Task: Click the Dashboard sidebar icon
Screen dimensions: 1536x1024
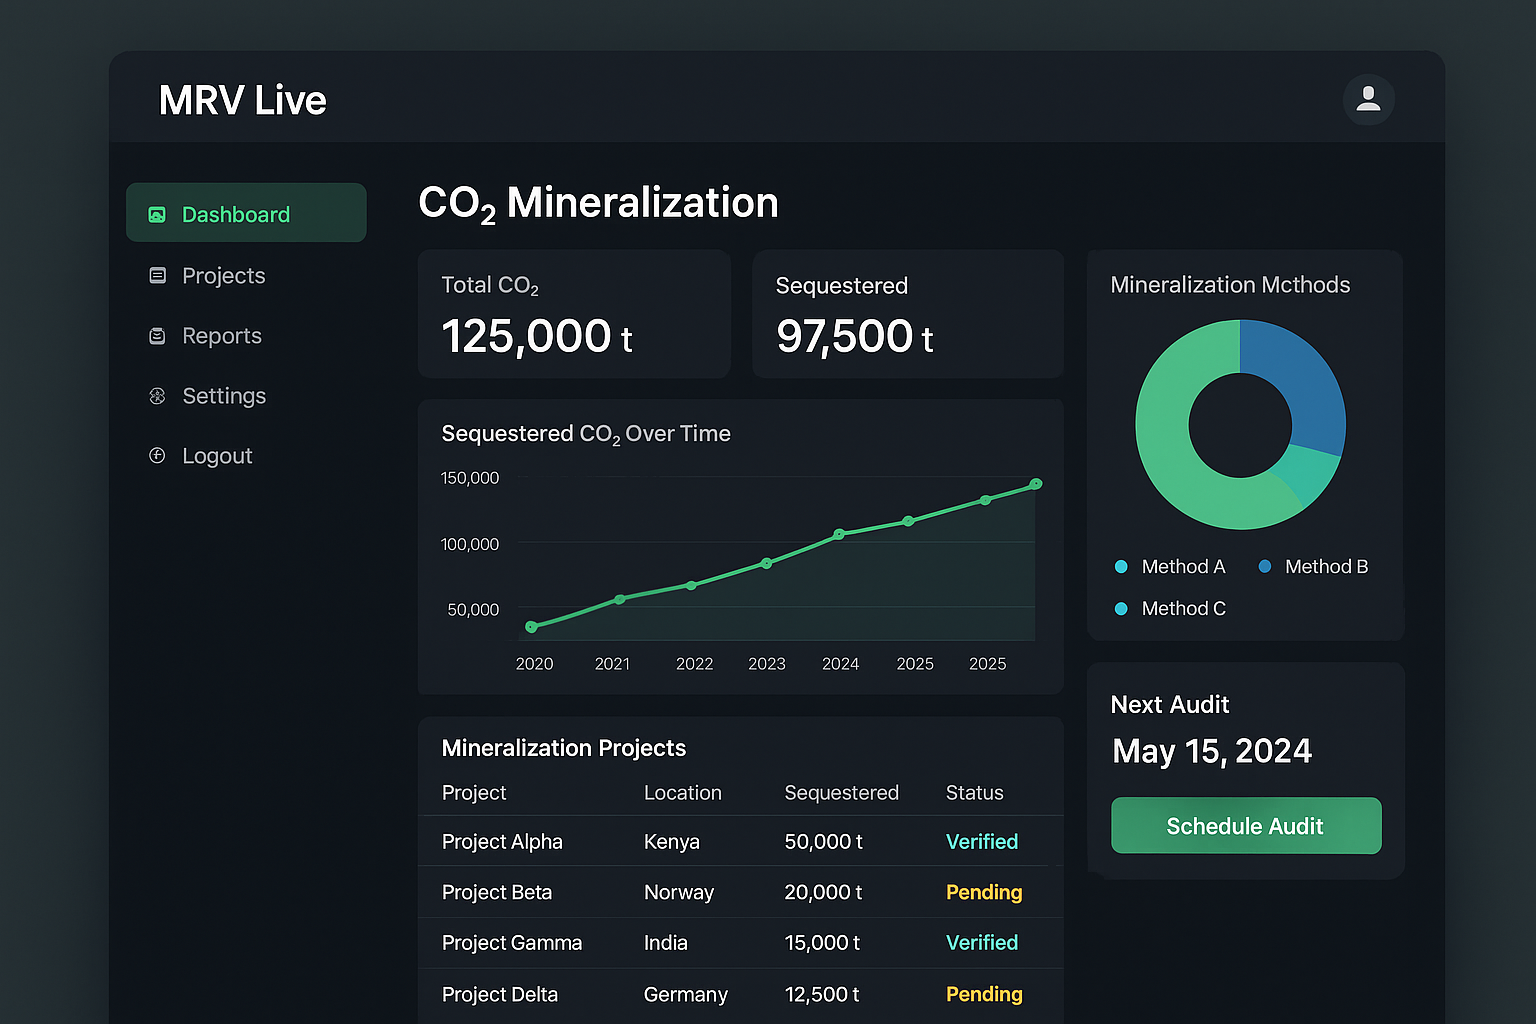Action: tap(157, 215)
